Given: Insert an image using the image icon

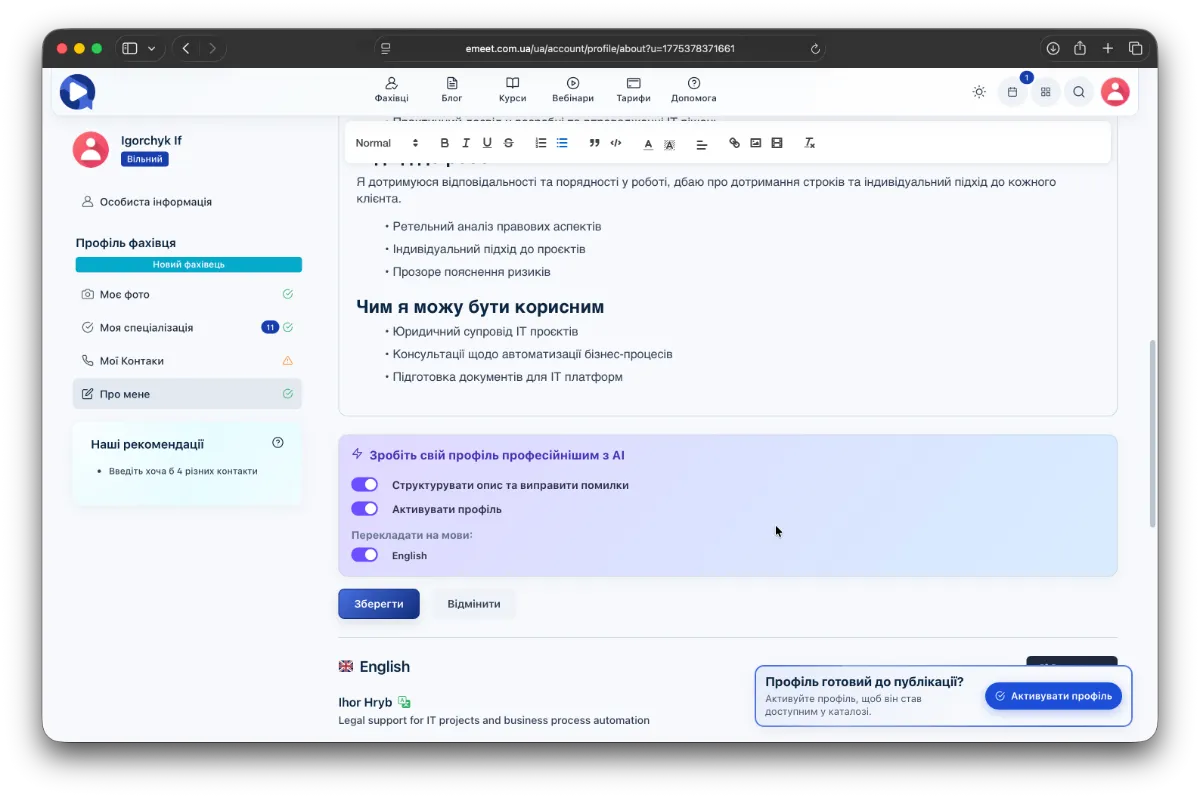Looking at the screenshot, I should (x=756, y=143).
